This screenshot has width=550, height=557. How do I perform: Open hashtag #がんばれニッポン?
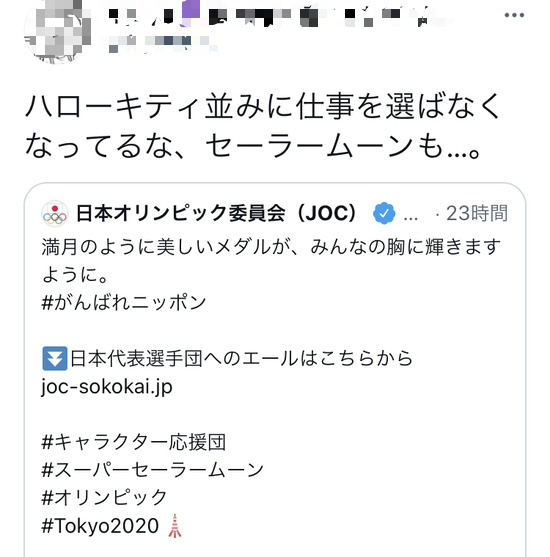[x=124, y=303]
